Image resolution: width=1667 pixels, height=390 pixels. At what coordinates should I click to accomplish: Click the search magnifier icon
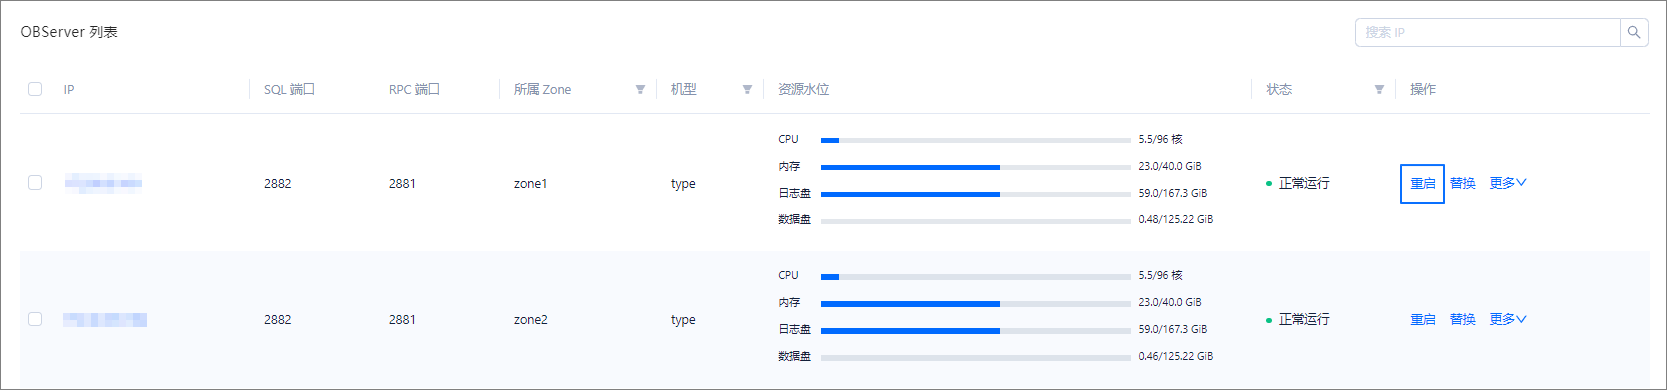[1634, 32]
